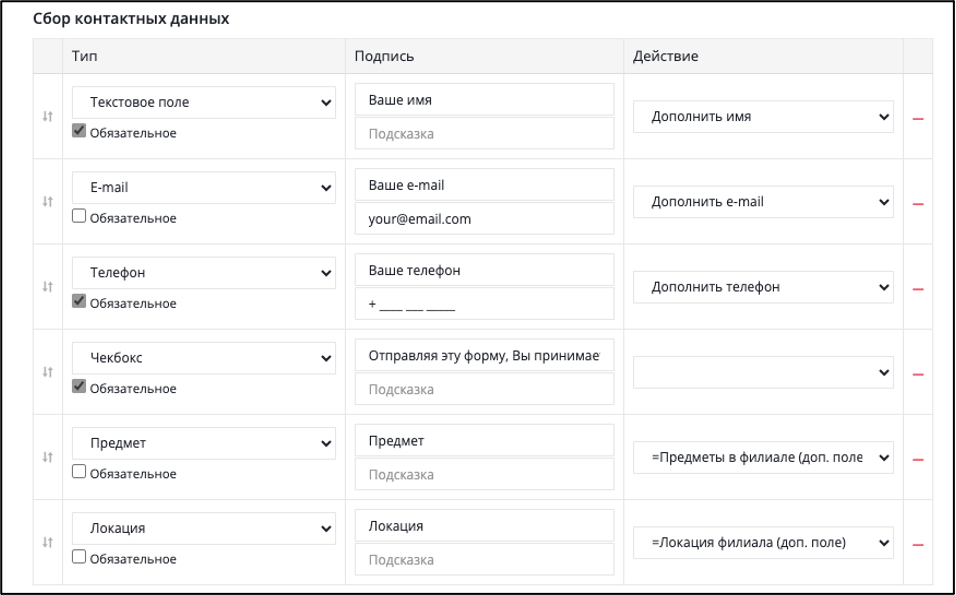Remove the Локация row via the red minus

click(918, 545)
